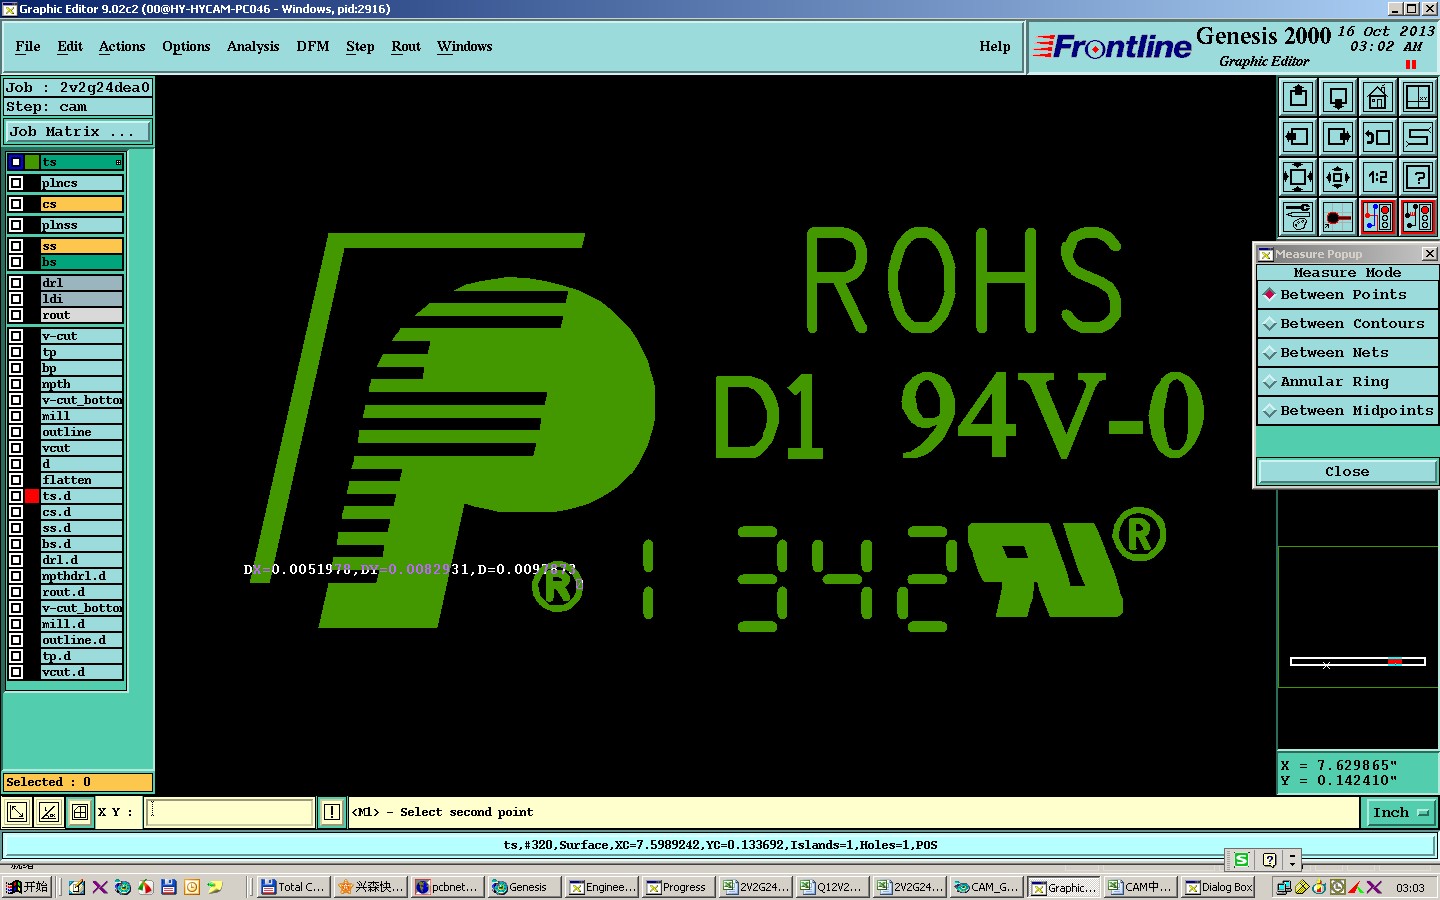Click the Job Matrix button
The image size is (1440, 900).
tap(78, 132)
